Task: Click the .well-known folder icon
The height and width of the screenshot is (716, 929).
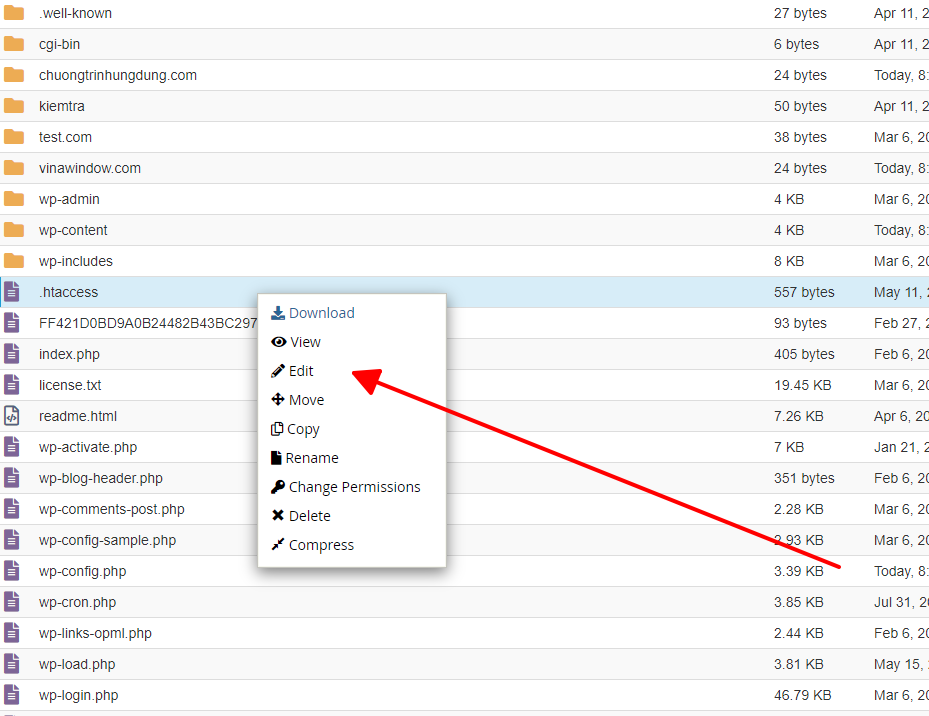Action: (14, 13)
